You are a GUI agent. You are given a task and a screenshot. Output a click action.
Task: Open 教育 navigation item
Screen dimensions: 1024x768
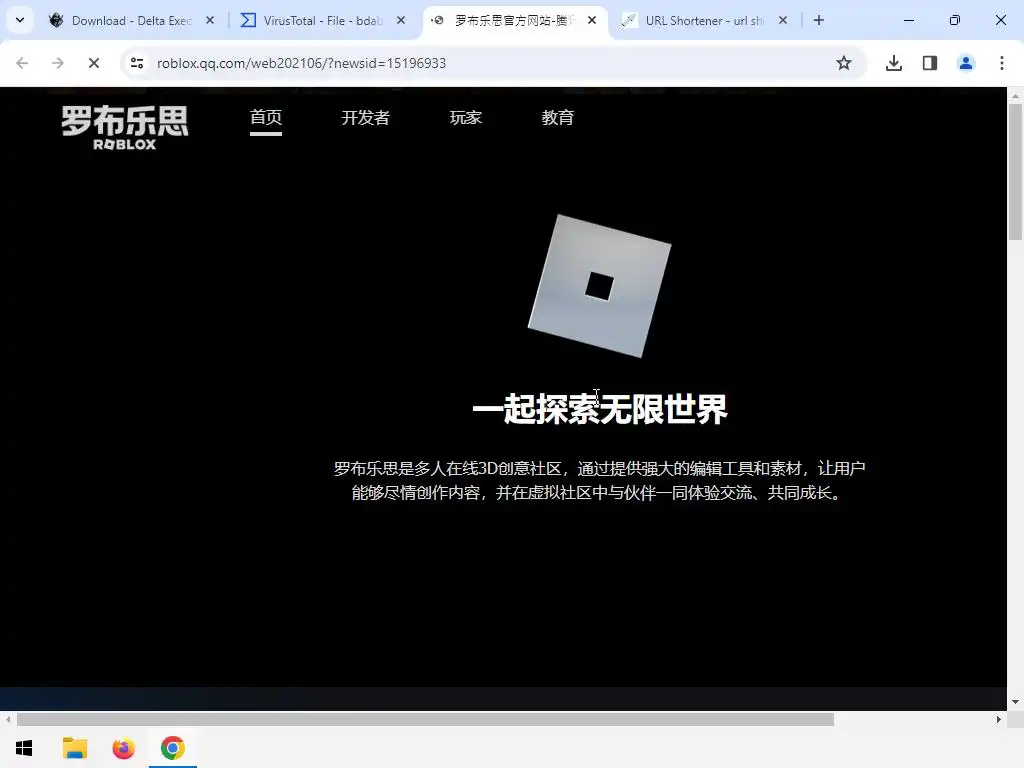(558, 118)
